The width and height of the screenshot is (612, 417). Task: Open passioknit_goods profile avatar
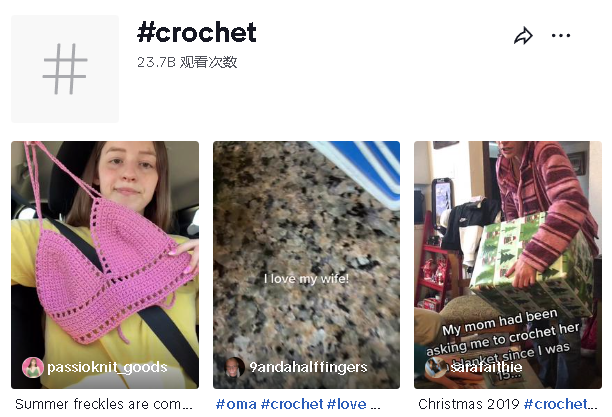(x=33, y=367)
